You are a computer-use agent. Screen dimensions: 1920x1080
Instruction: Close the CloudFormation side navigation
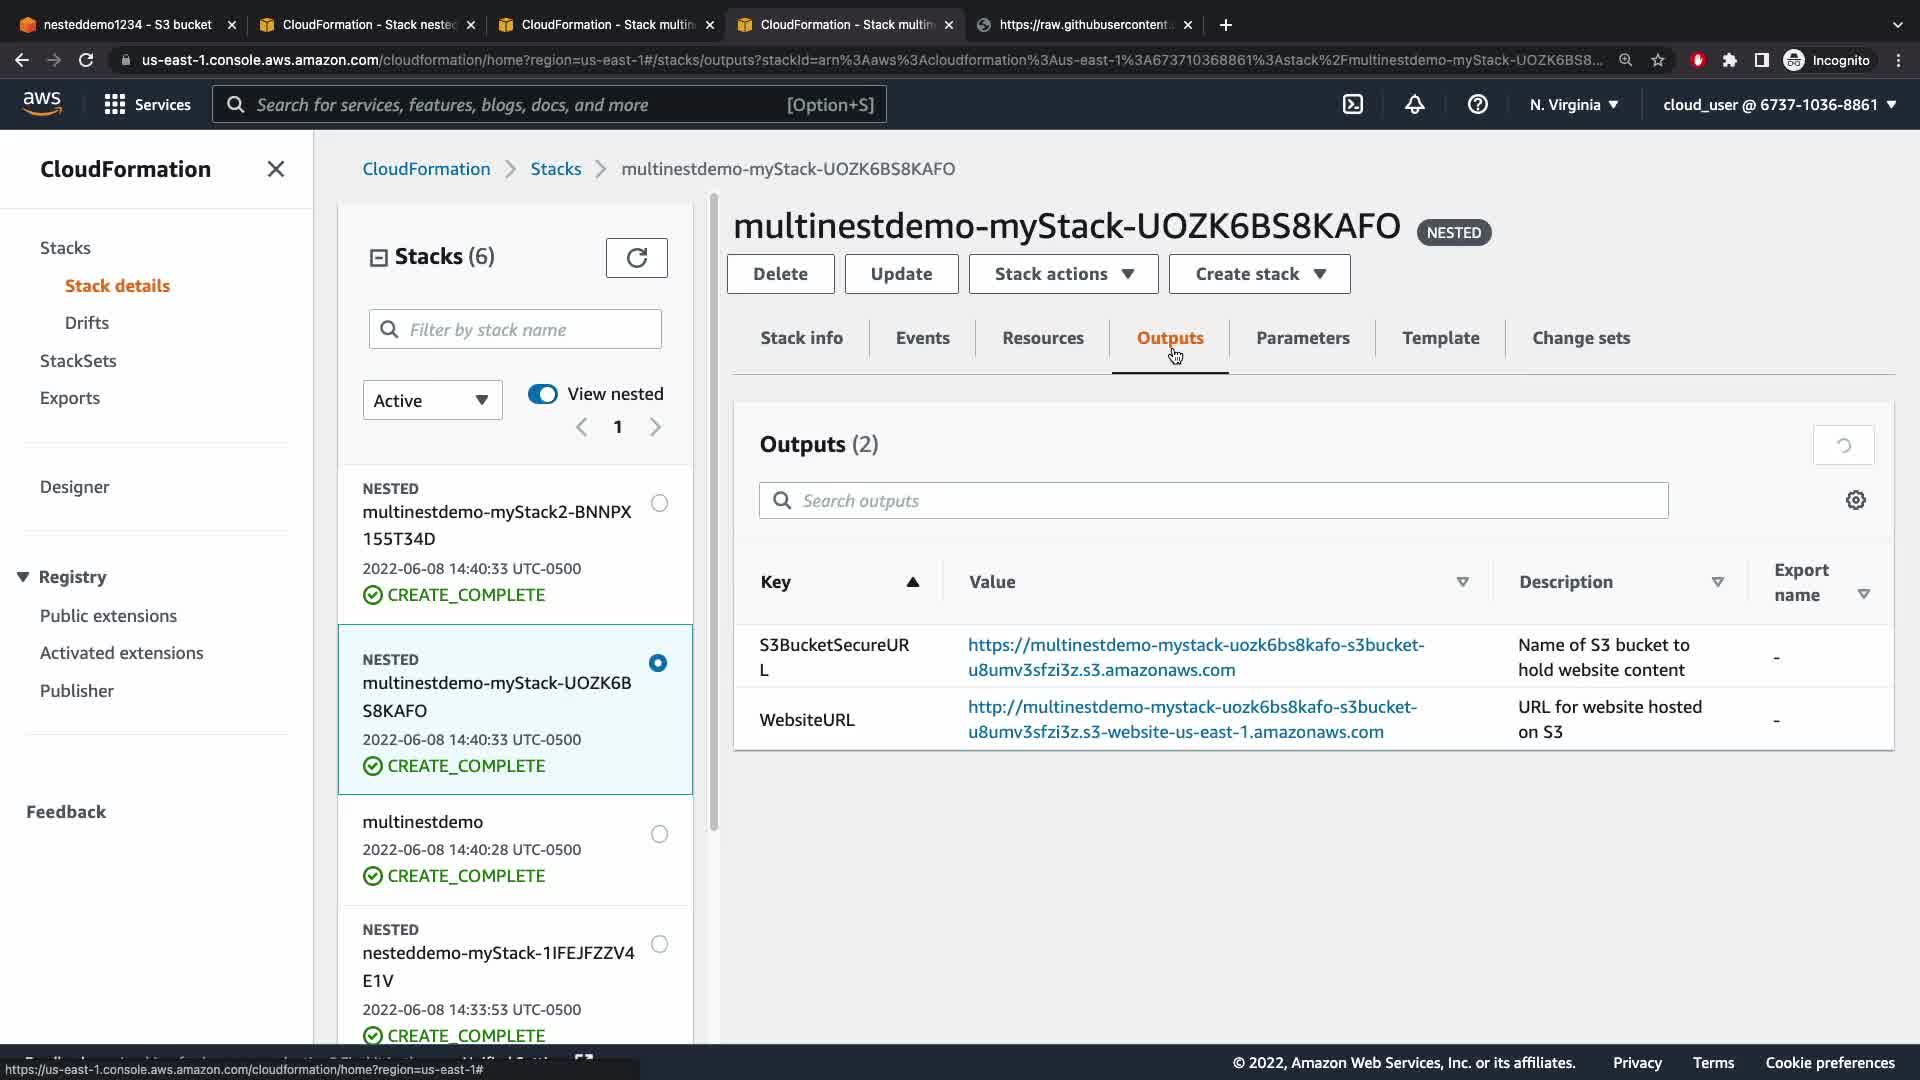[276, 169]
